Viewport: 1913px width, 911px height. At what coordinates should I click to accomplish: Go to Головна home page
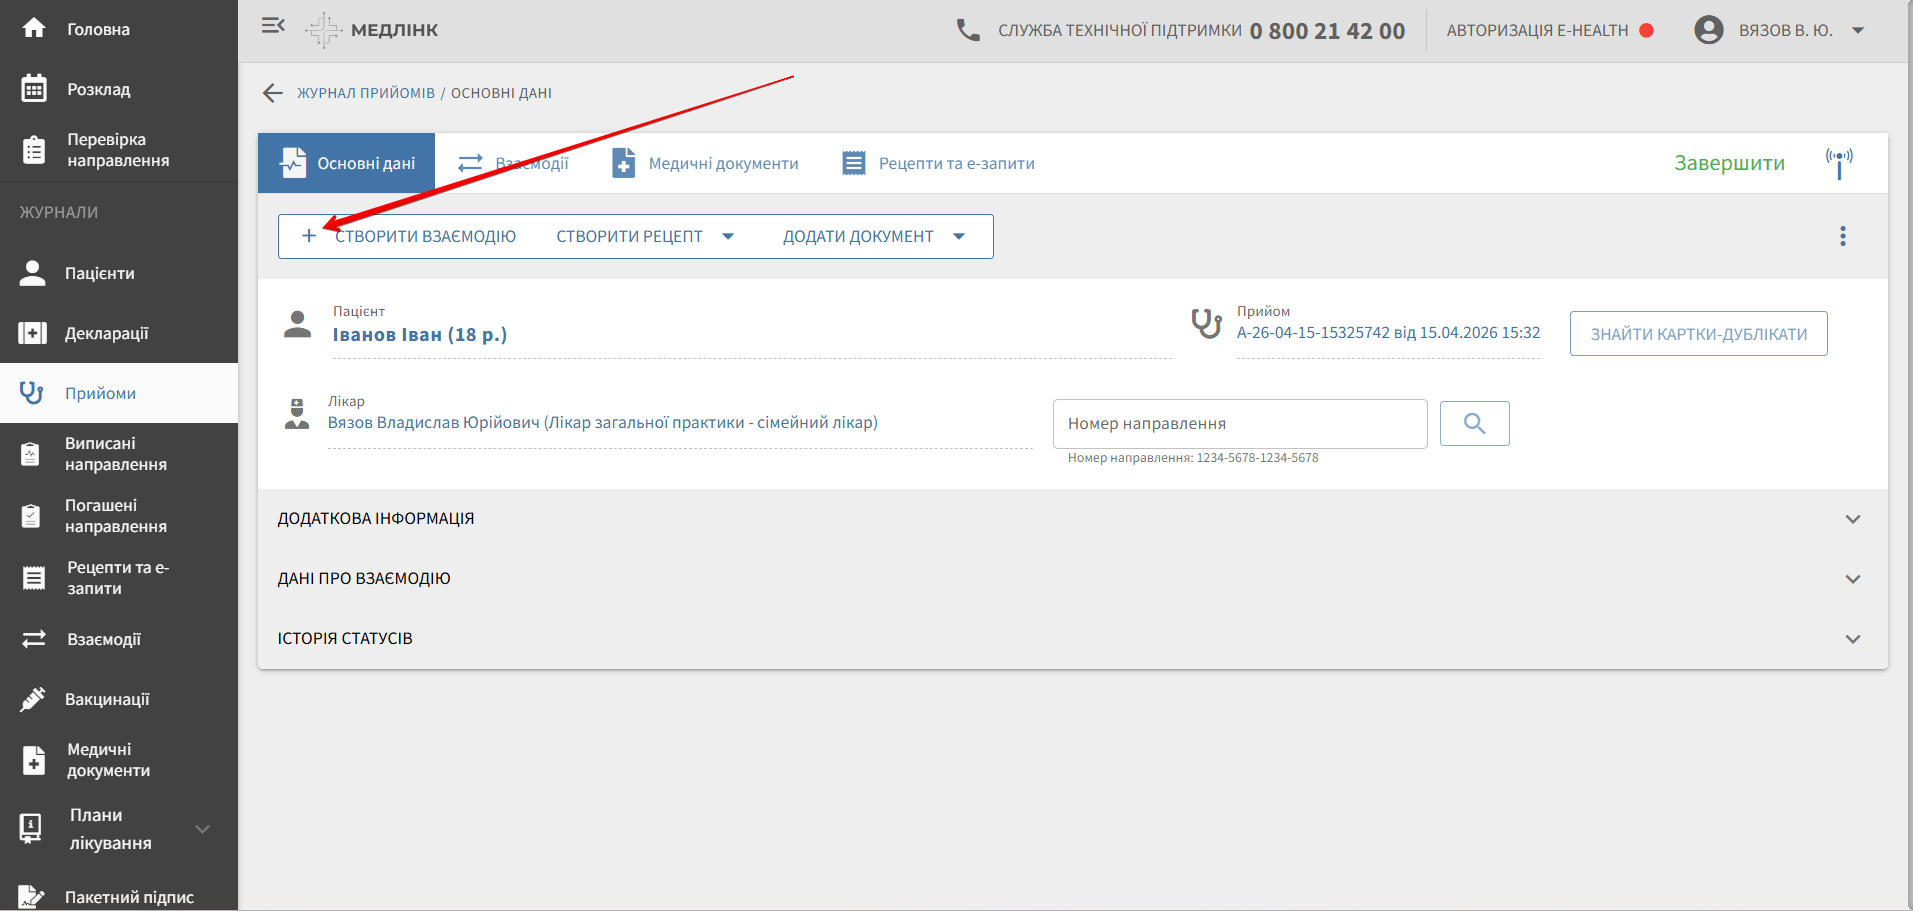click(x=98, y=29)
